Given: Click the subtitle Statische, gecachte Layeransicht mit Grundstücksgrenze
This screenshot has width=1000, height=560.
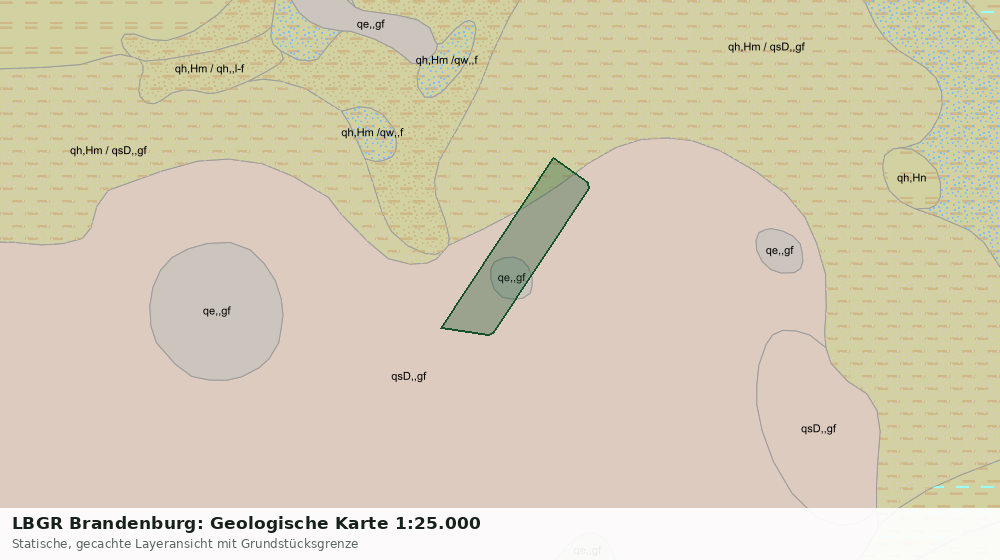Looking at the screenshot, I should point(185,544).
